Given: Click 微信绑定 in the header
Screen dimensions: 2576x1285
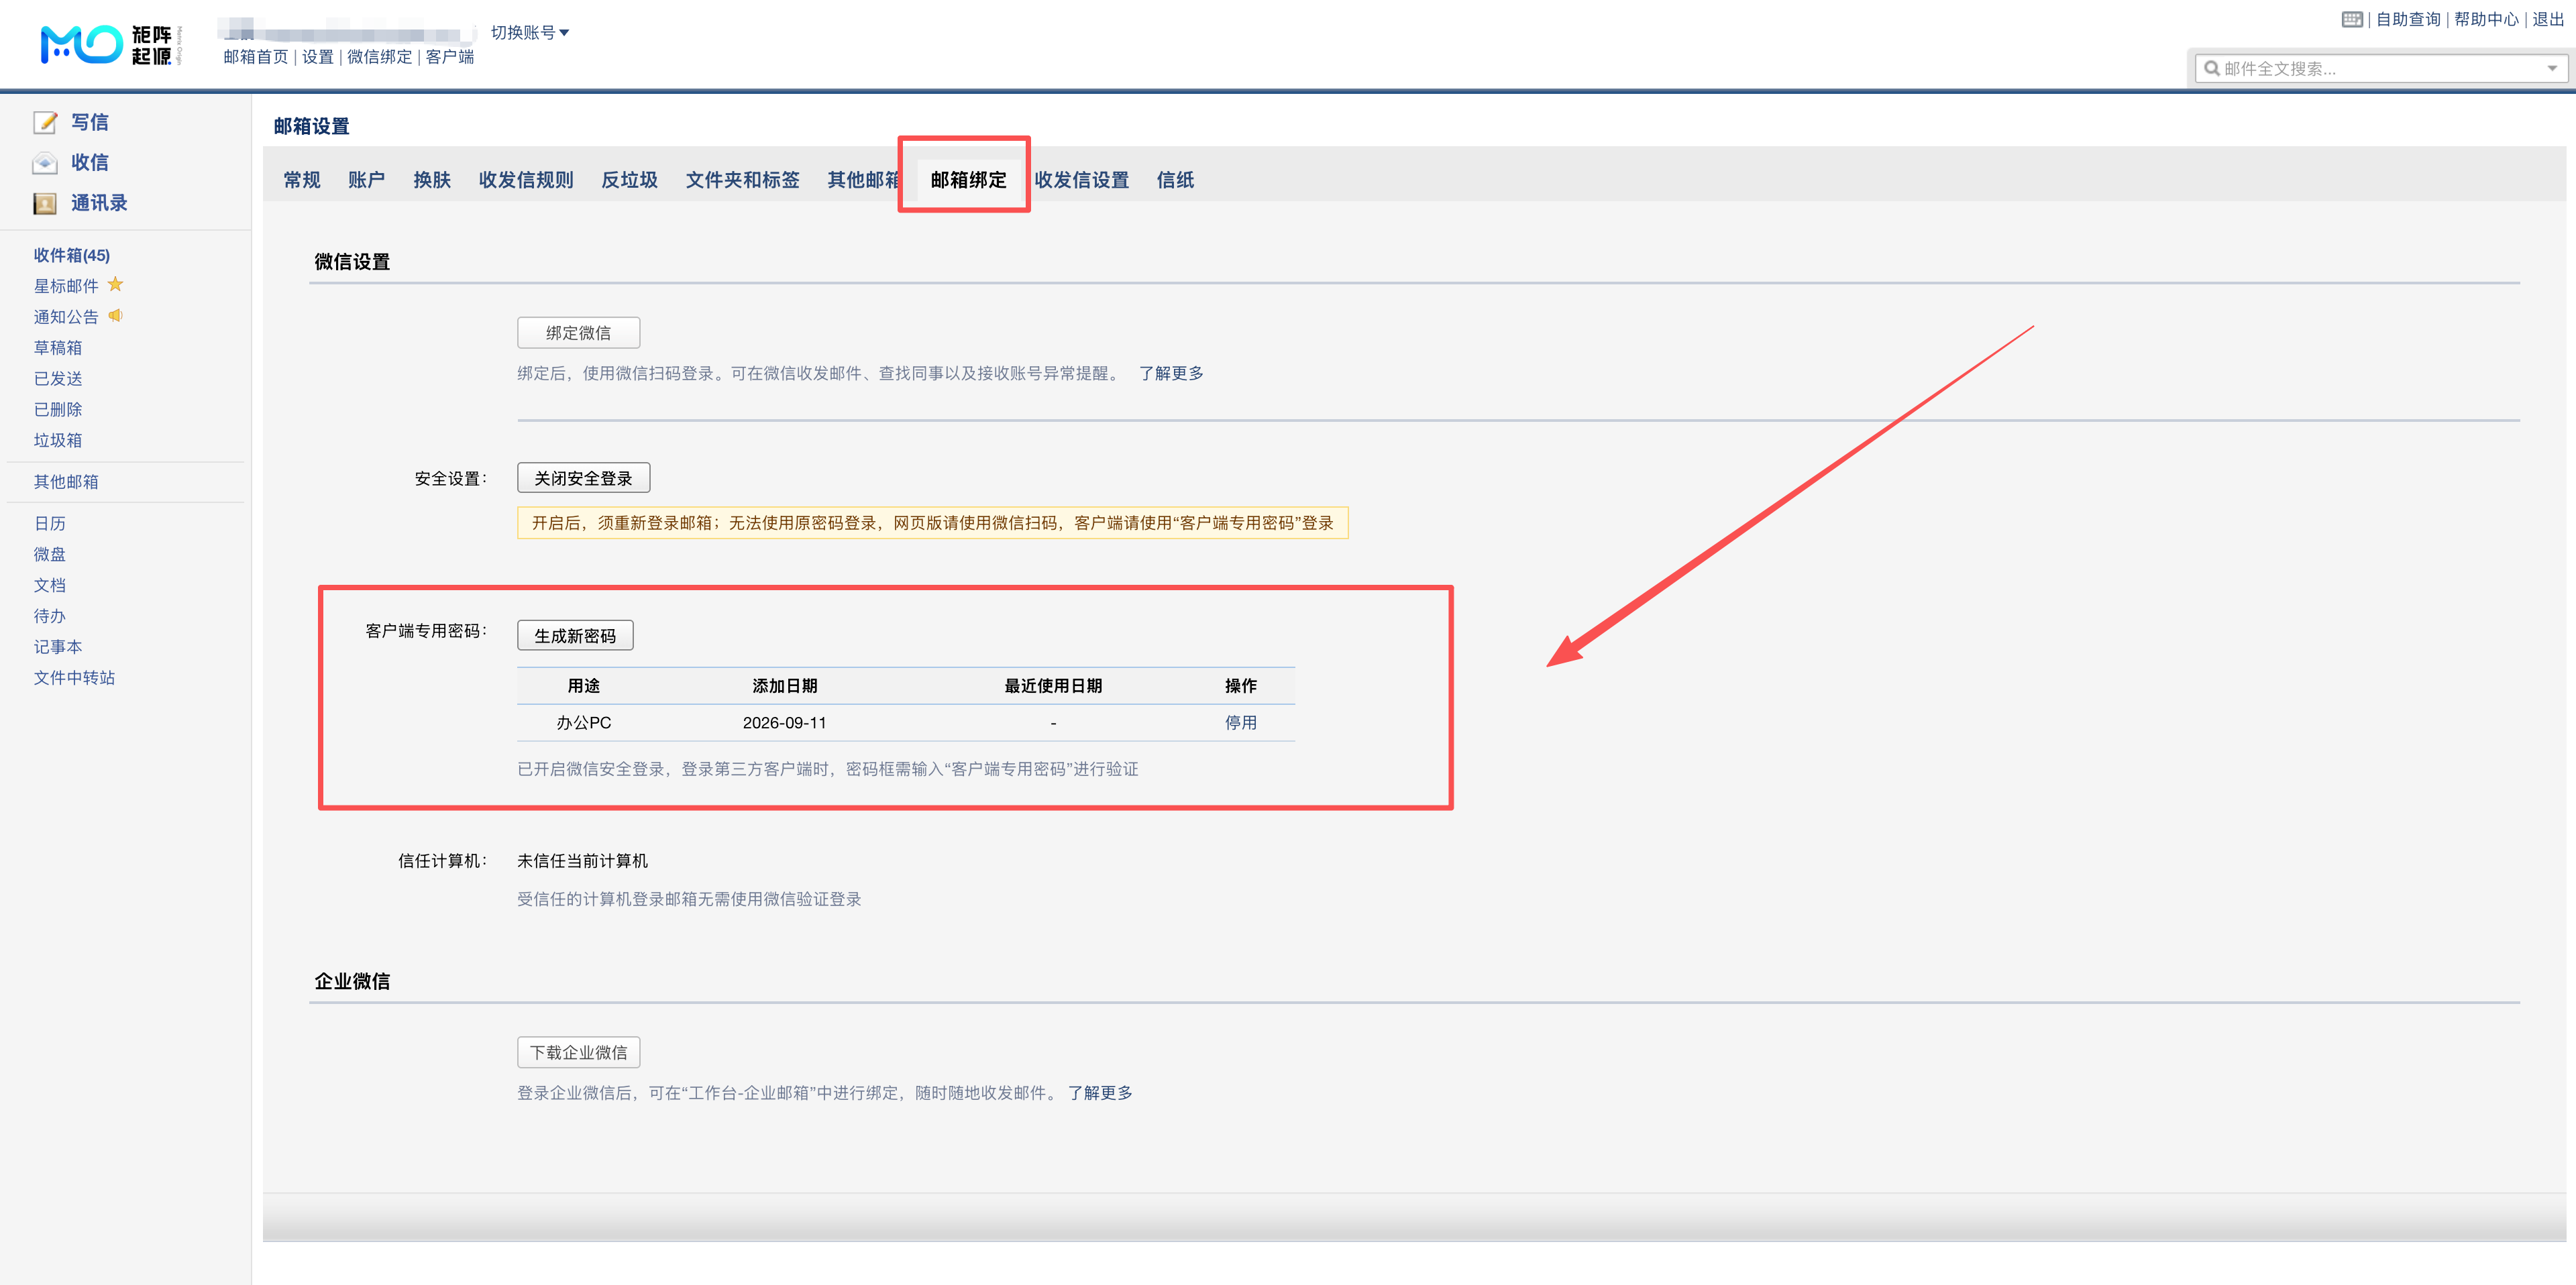Looking at the screenshot, I should 379,56.
